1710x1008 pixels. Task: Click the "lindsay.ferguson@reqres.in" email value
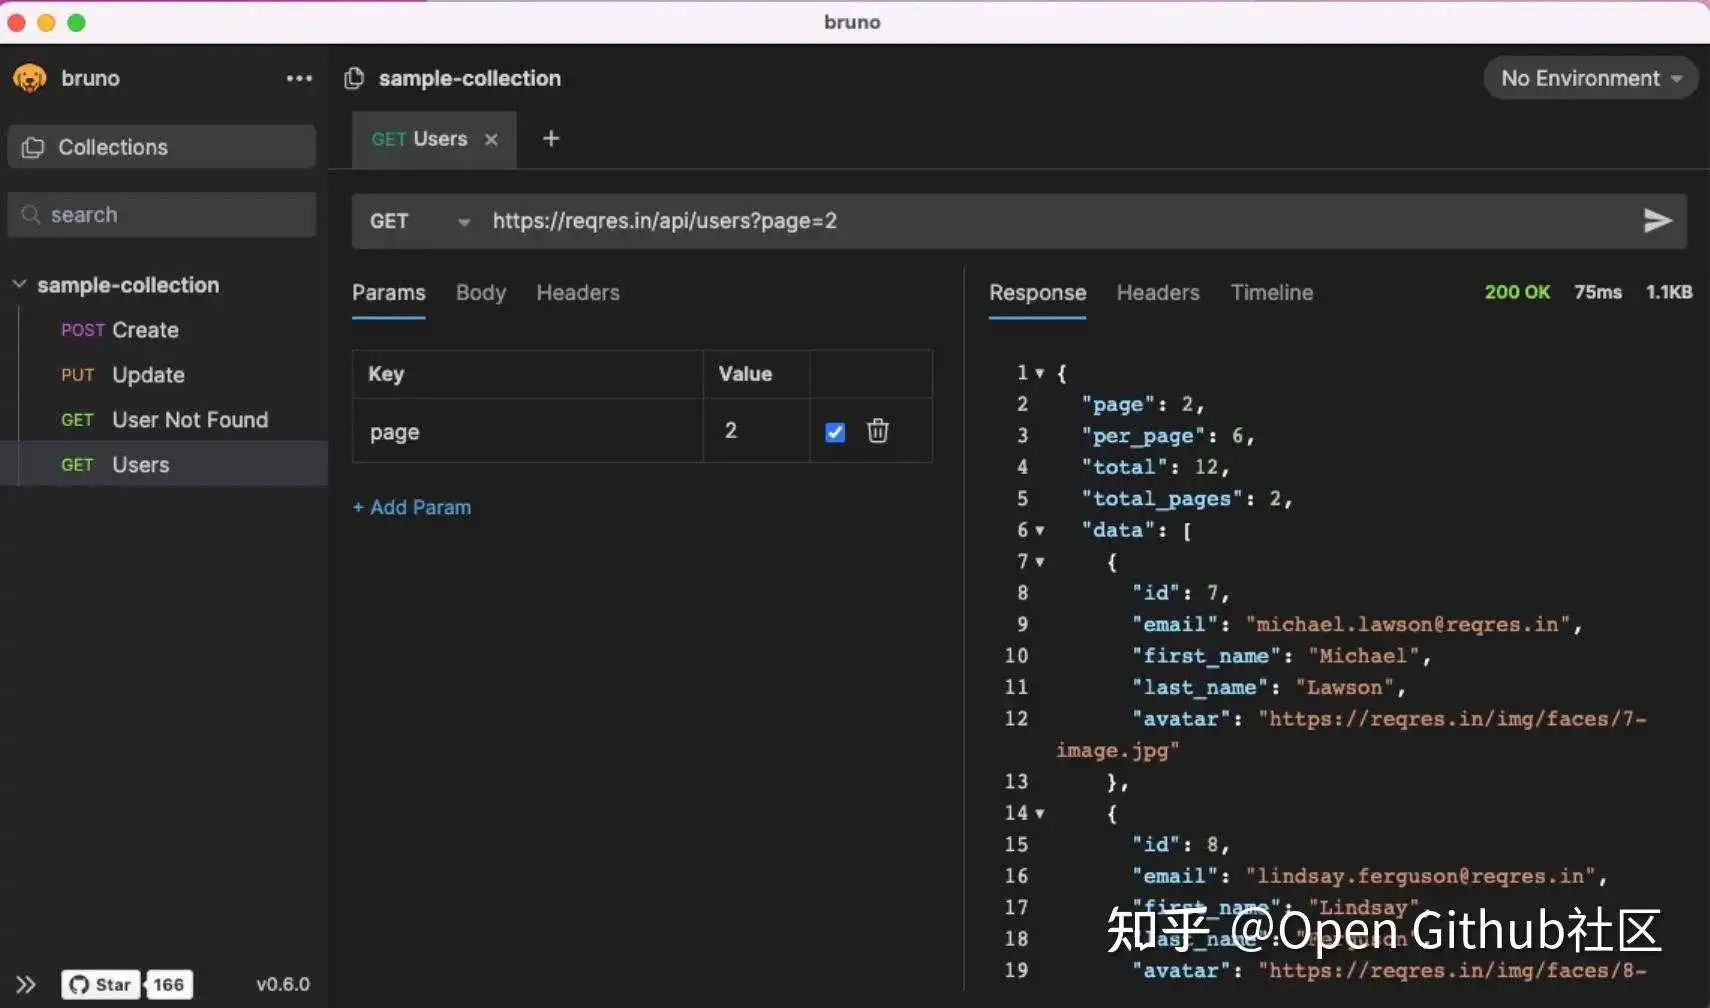(1421, 876)
